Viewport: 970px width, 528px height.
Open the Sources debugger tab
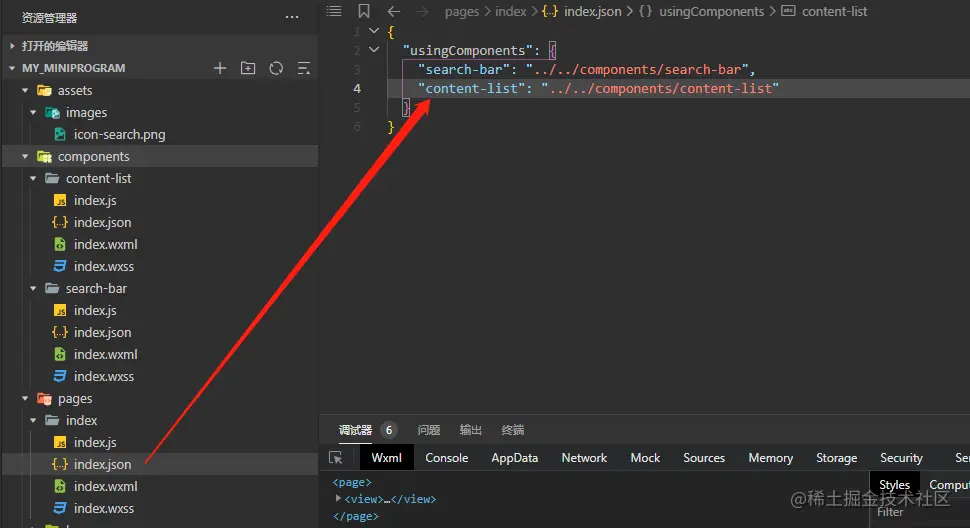click(x=704, y=458)
